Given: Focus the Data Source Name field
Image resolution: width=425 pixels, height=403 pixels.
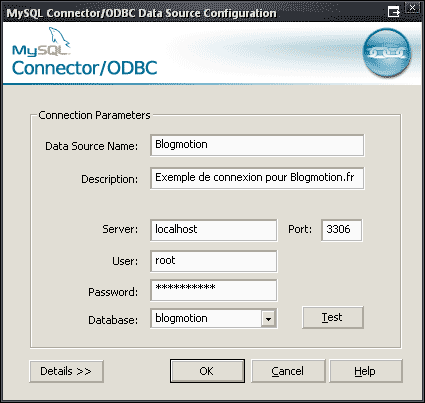Looking at the screenshot, I should click(257, 145).
